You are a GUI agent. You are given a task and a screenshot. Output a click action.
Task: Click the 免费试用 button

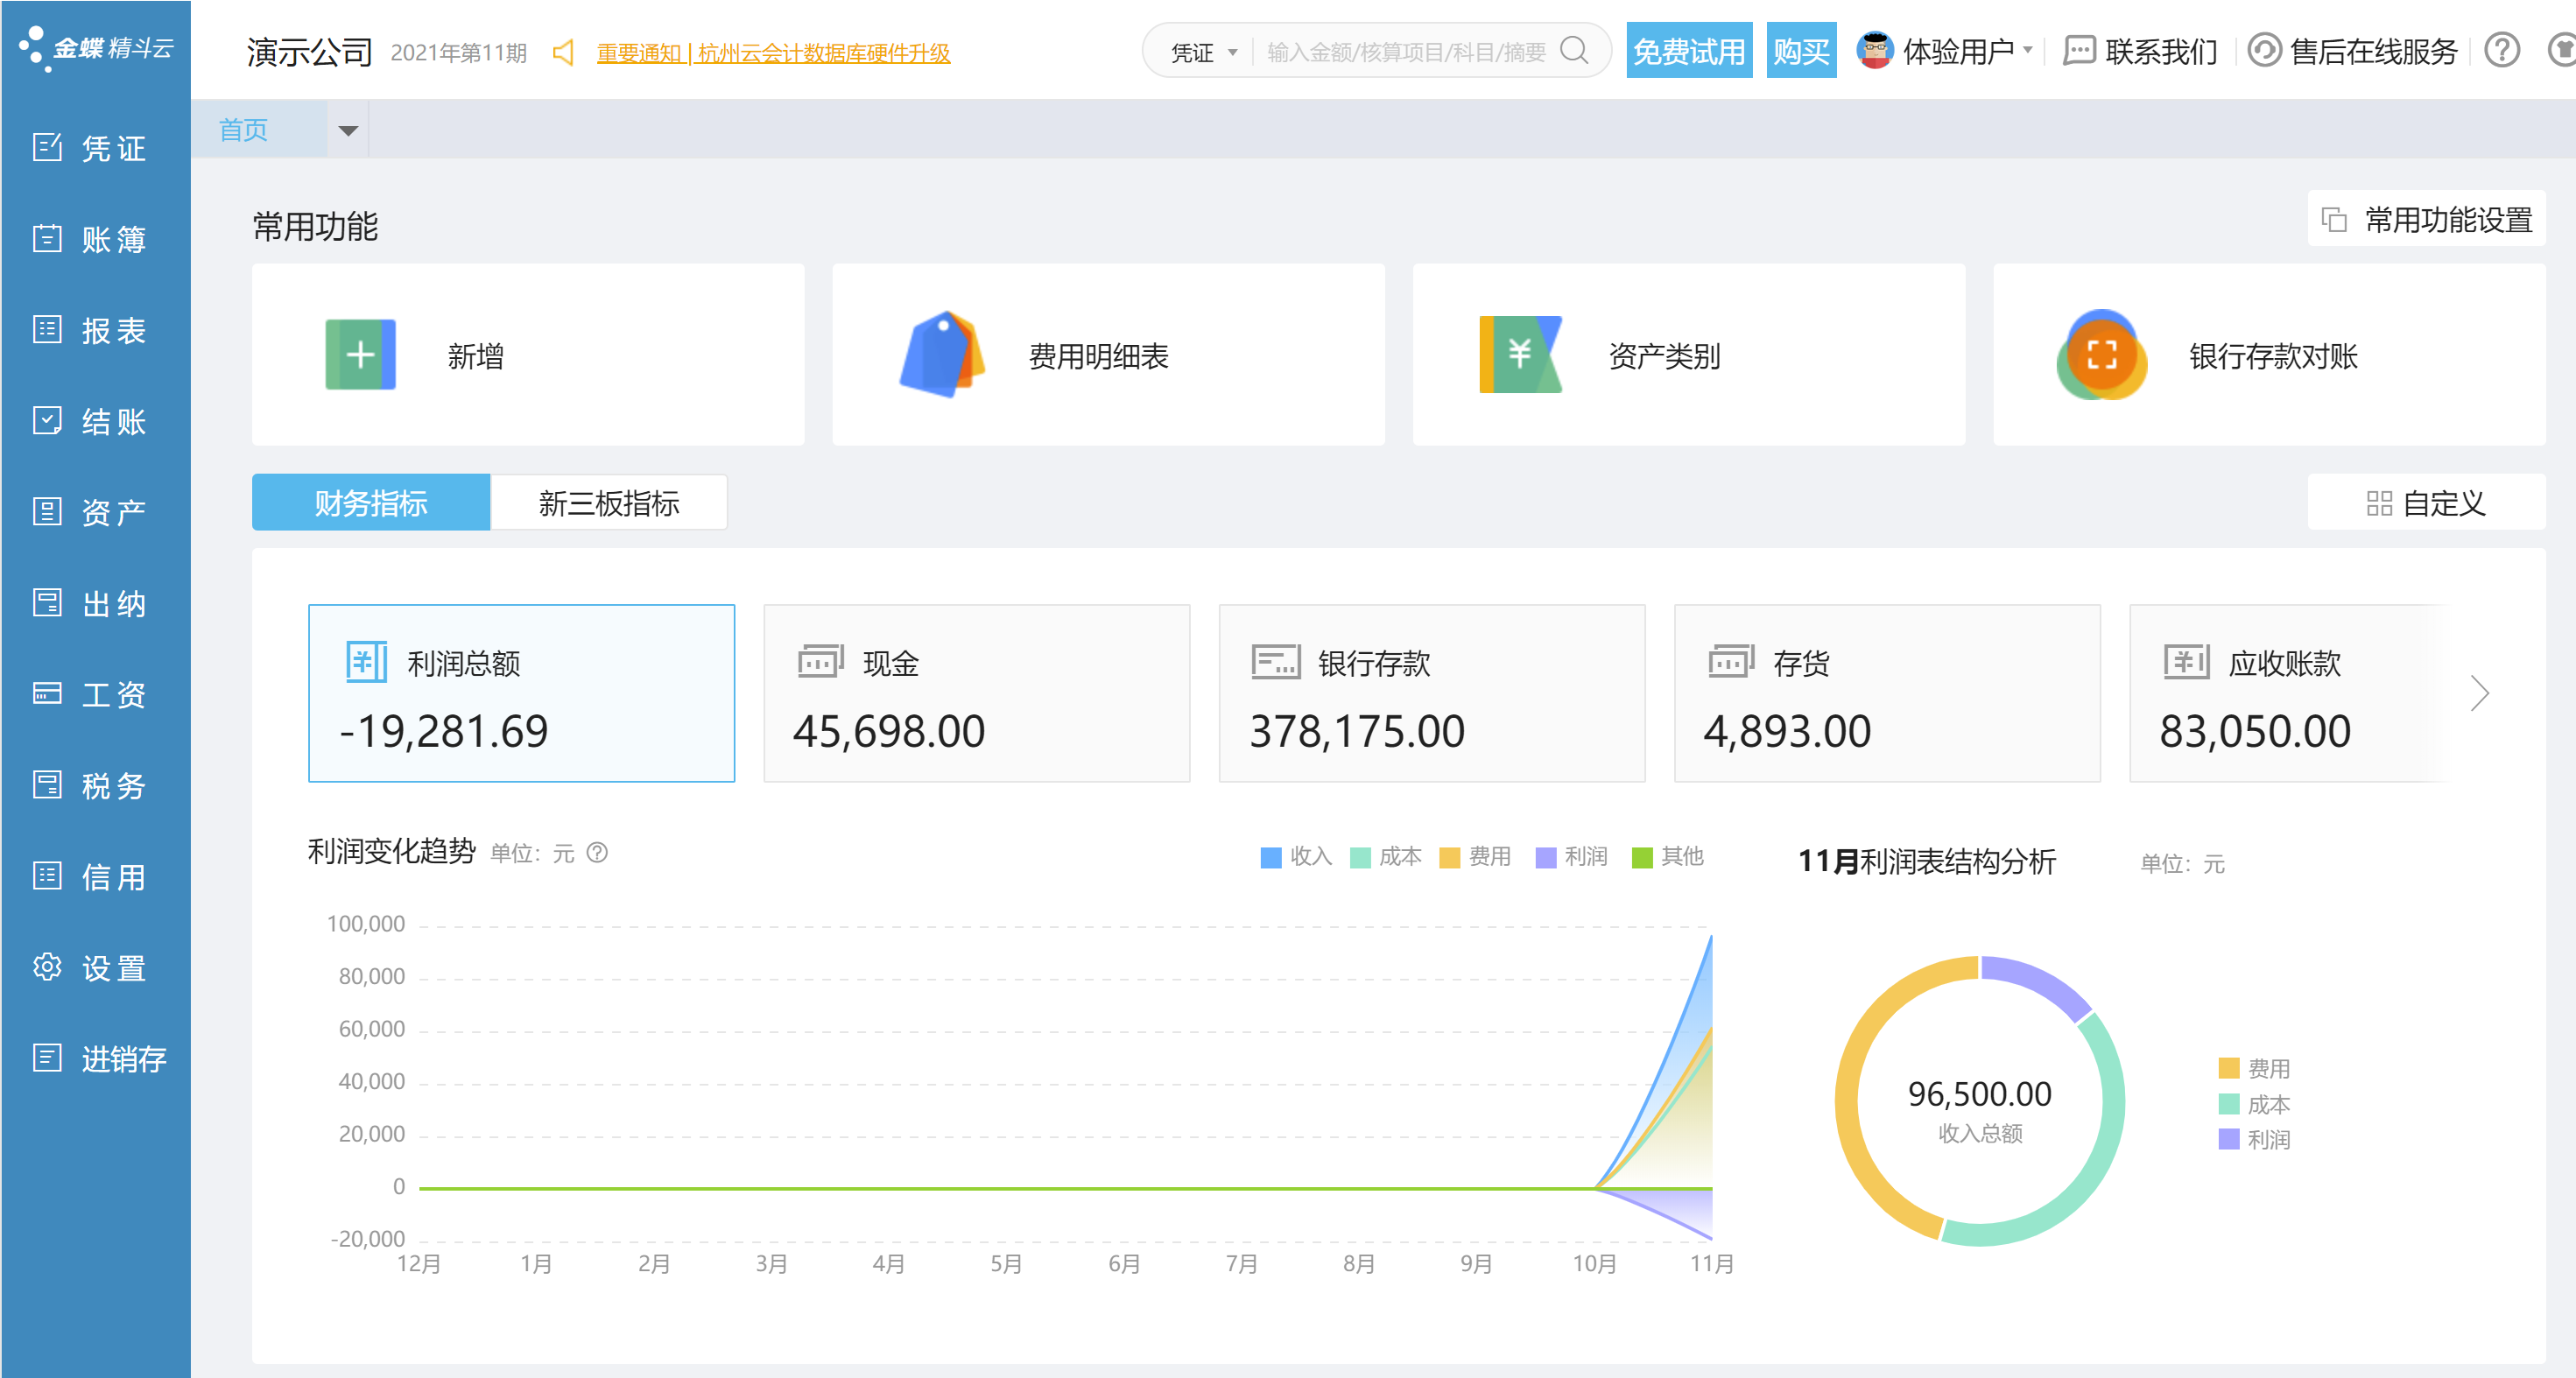click(x=1688, y=51)
